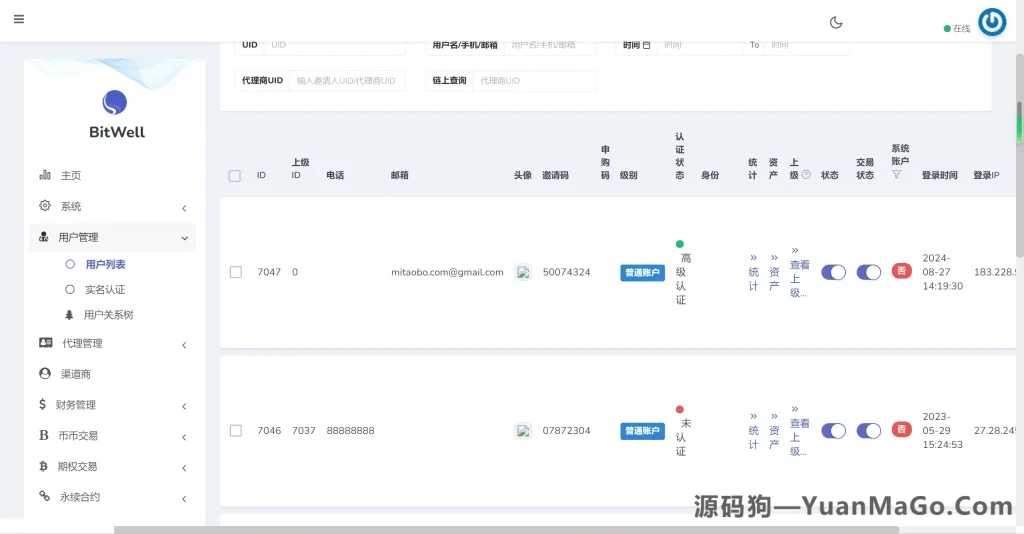Check the row checkbox for user 7046
Image resolution: width=1024 pixels, height=534 pixels.
(236, 431)
